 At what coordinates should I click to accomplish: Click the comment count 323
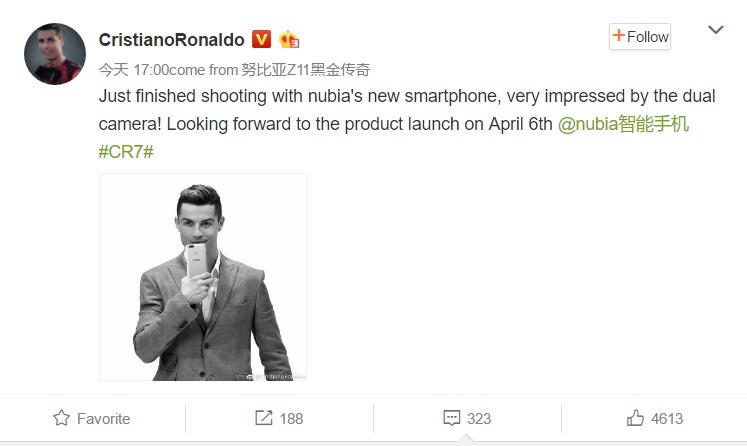tap(479, 418)
